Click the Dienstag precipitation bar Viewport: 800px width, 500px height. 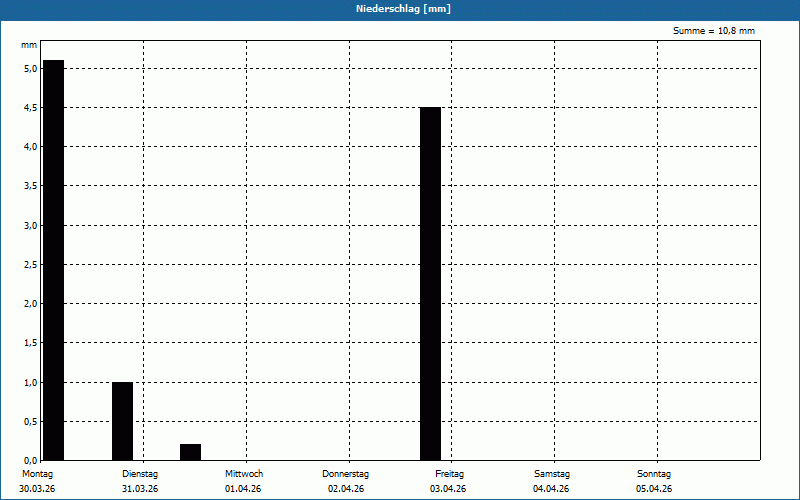click(x=122, y=421)
